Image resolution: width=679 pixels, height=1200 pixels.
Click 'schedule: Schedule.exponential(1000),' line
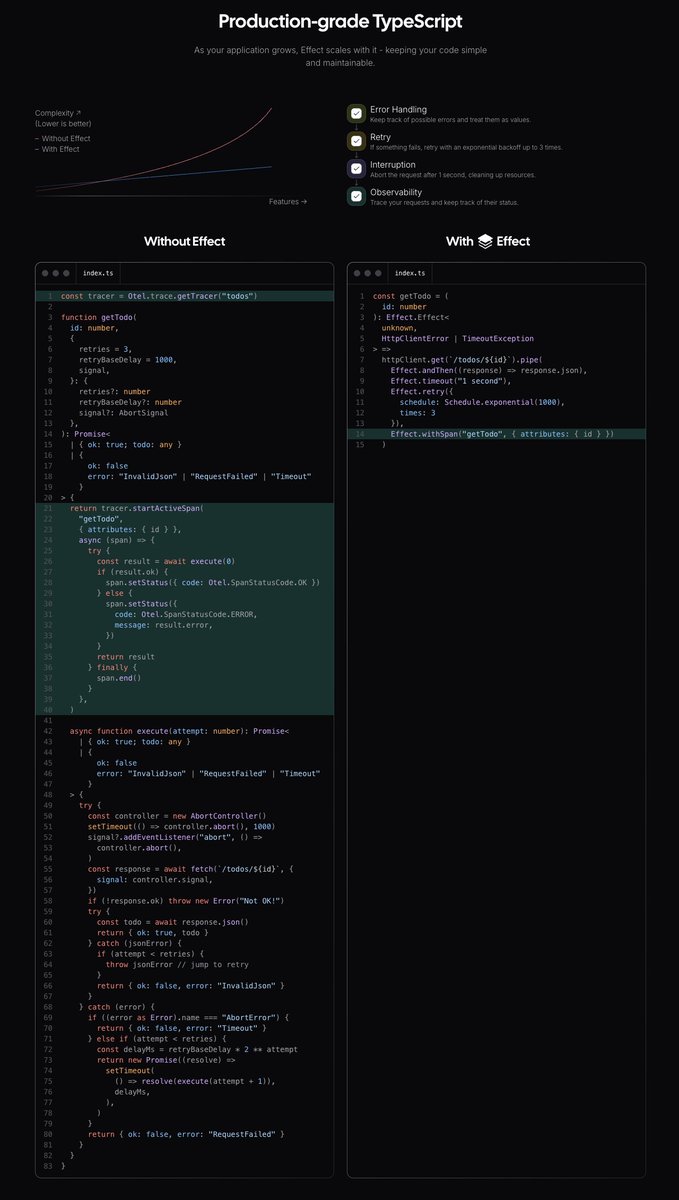(x=482, y=402)
